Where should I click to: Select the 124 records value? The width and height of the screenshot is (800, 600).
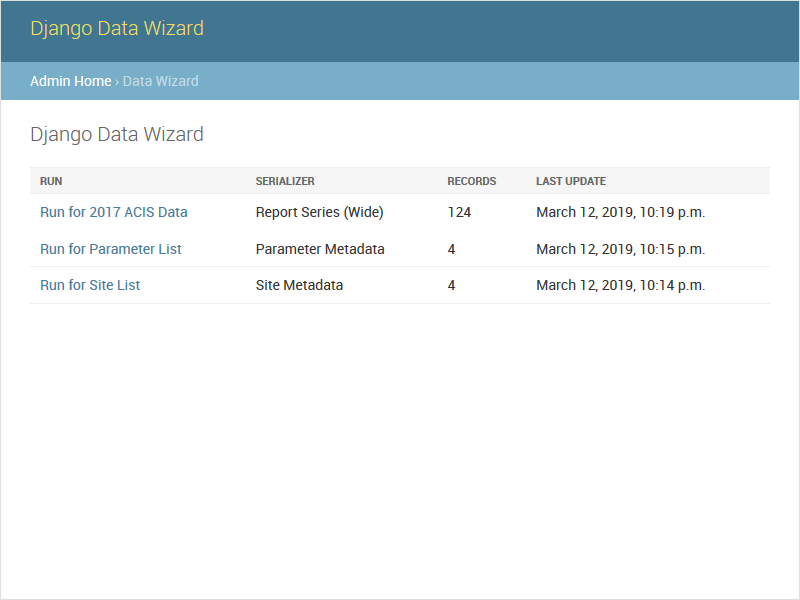tap(459, 212)
